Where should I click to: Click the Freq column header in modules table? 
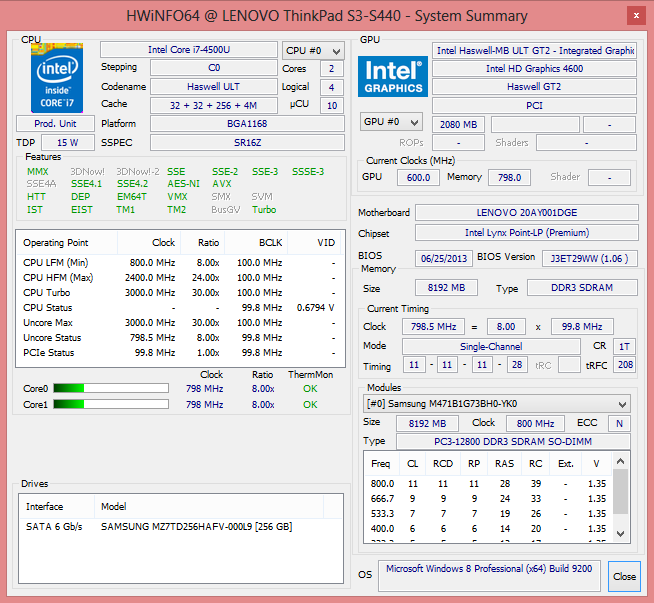pos(381,464)
